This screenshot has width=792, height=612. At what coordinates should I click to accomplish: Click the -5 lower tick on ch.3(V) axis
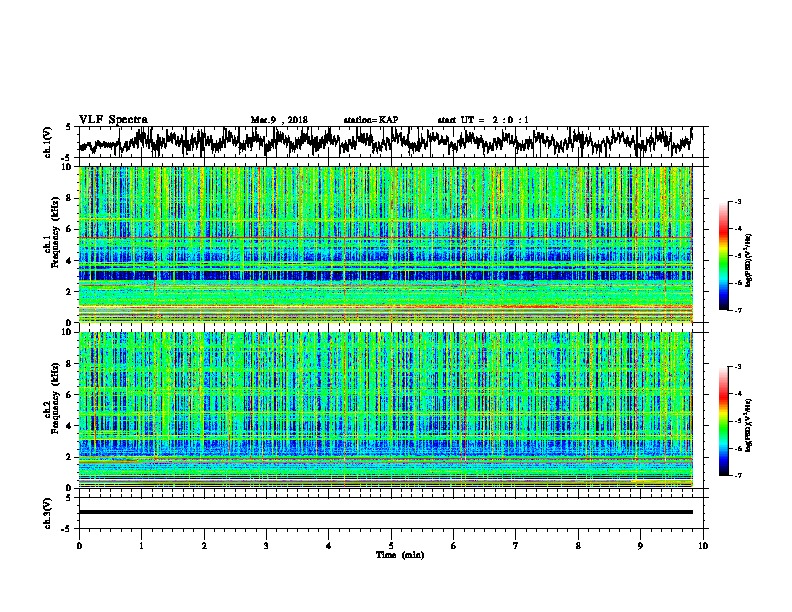click(67, 529)
